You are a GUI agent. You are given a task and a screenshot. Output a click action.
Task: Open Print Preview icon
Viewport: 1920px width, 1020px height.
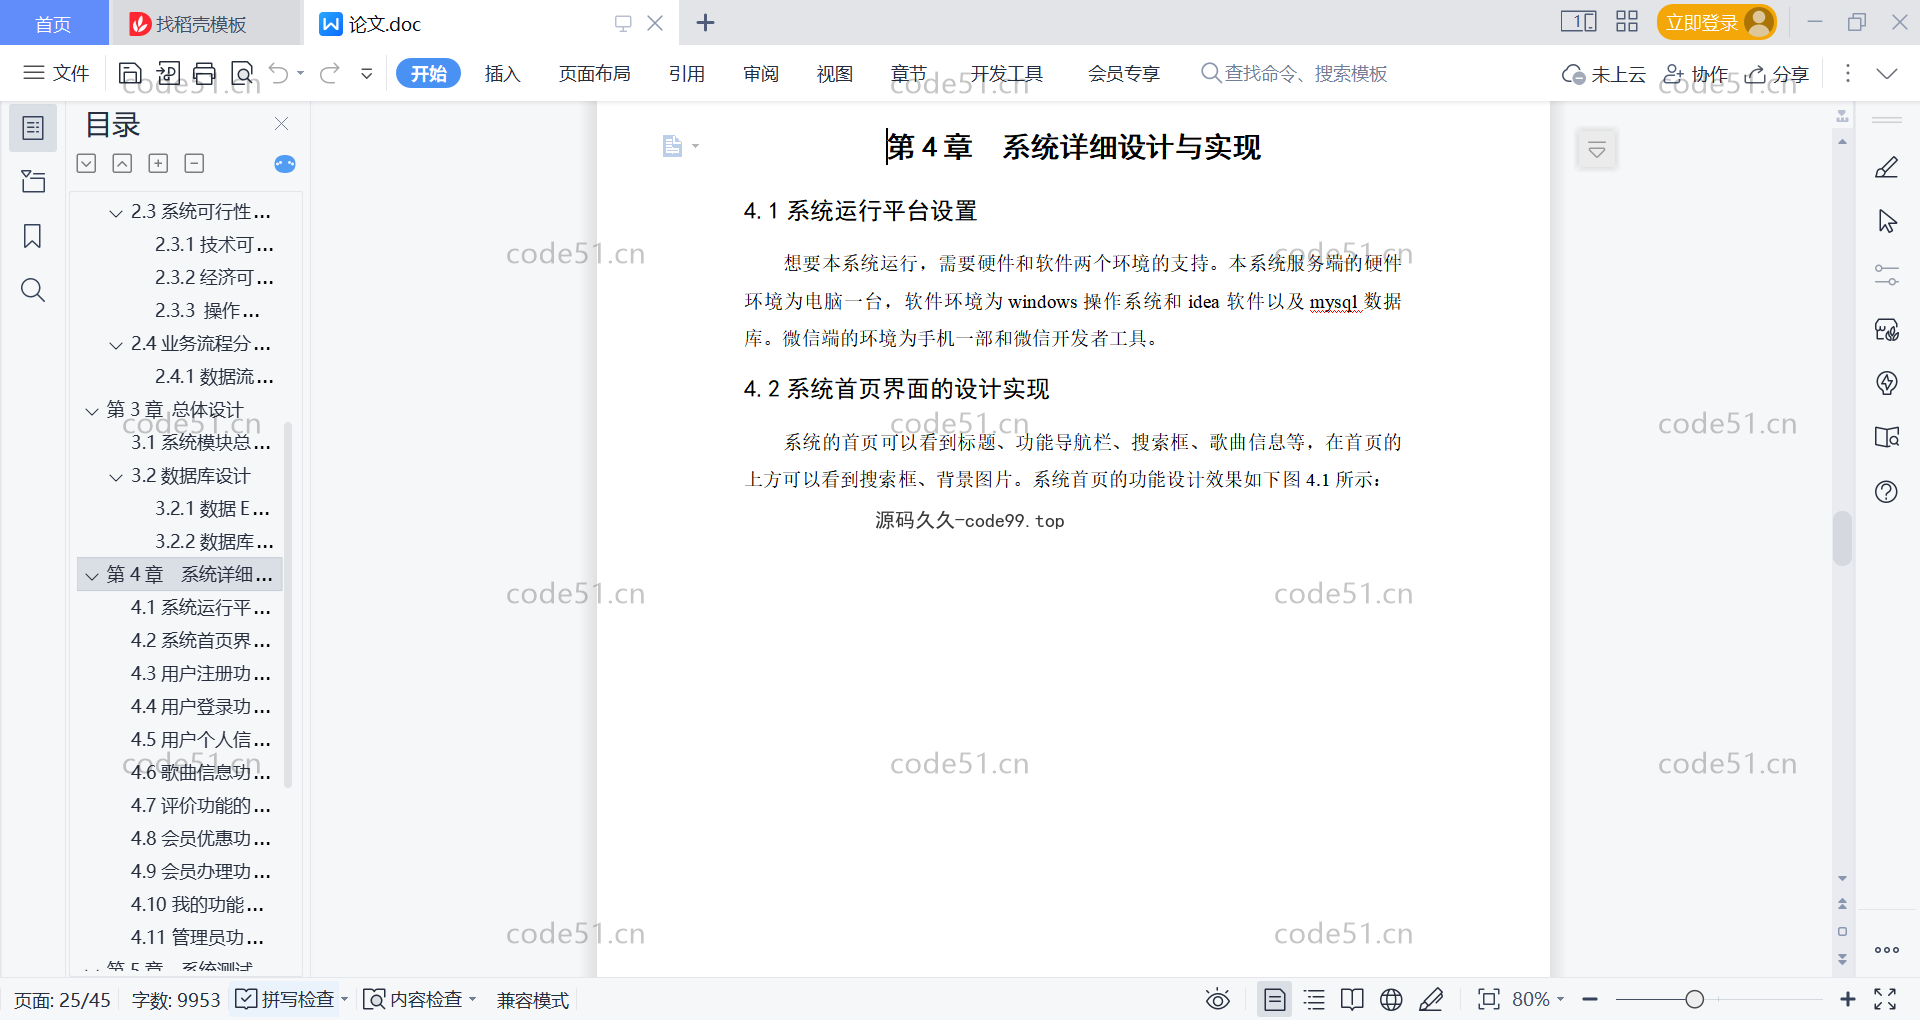(x=242, y=73)
